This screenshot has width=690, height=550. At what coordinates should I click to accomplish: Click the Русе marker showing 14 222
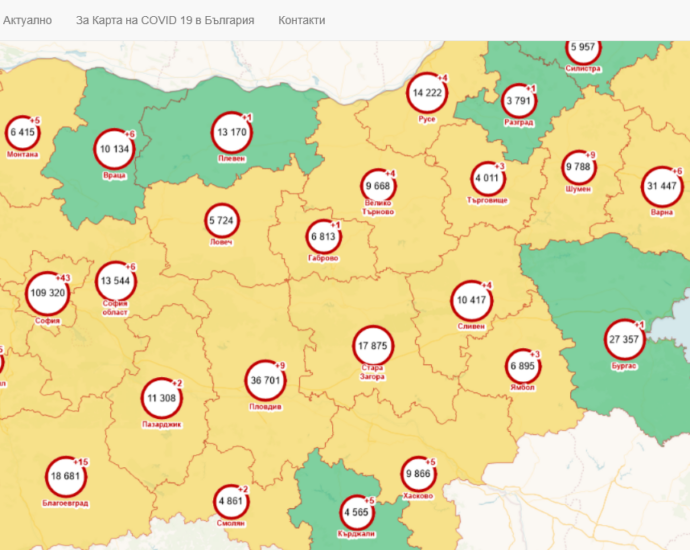click(427, 93)
